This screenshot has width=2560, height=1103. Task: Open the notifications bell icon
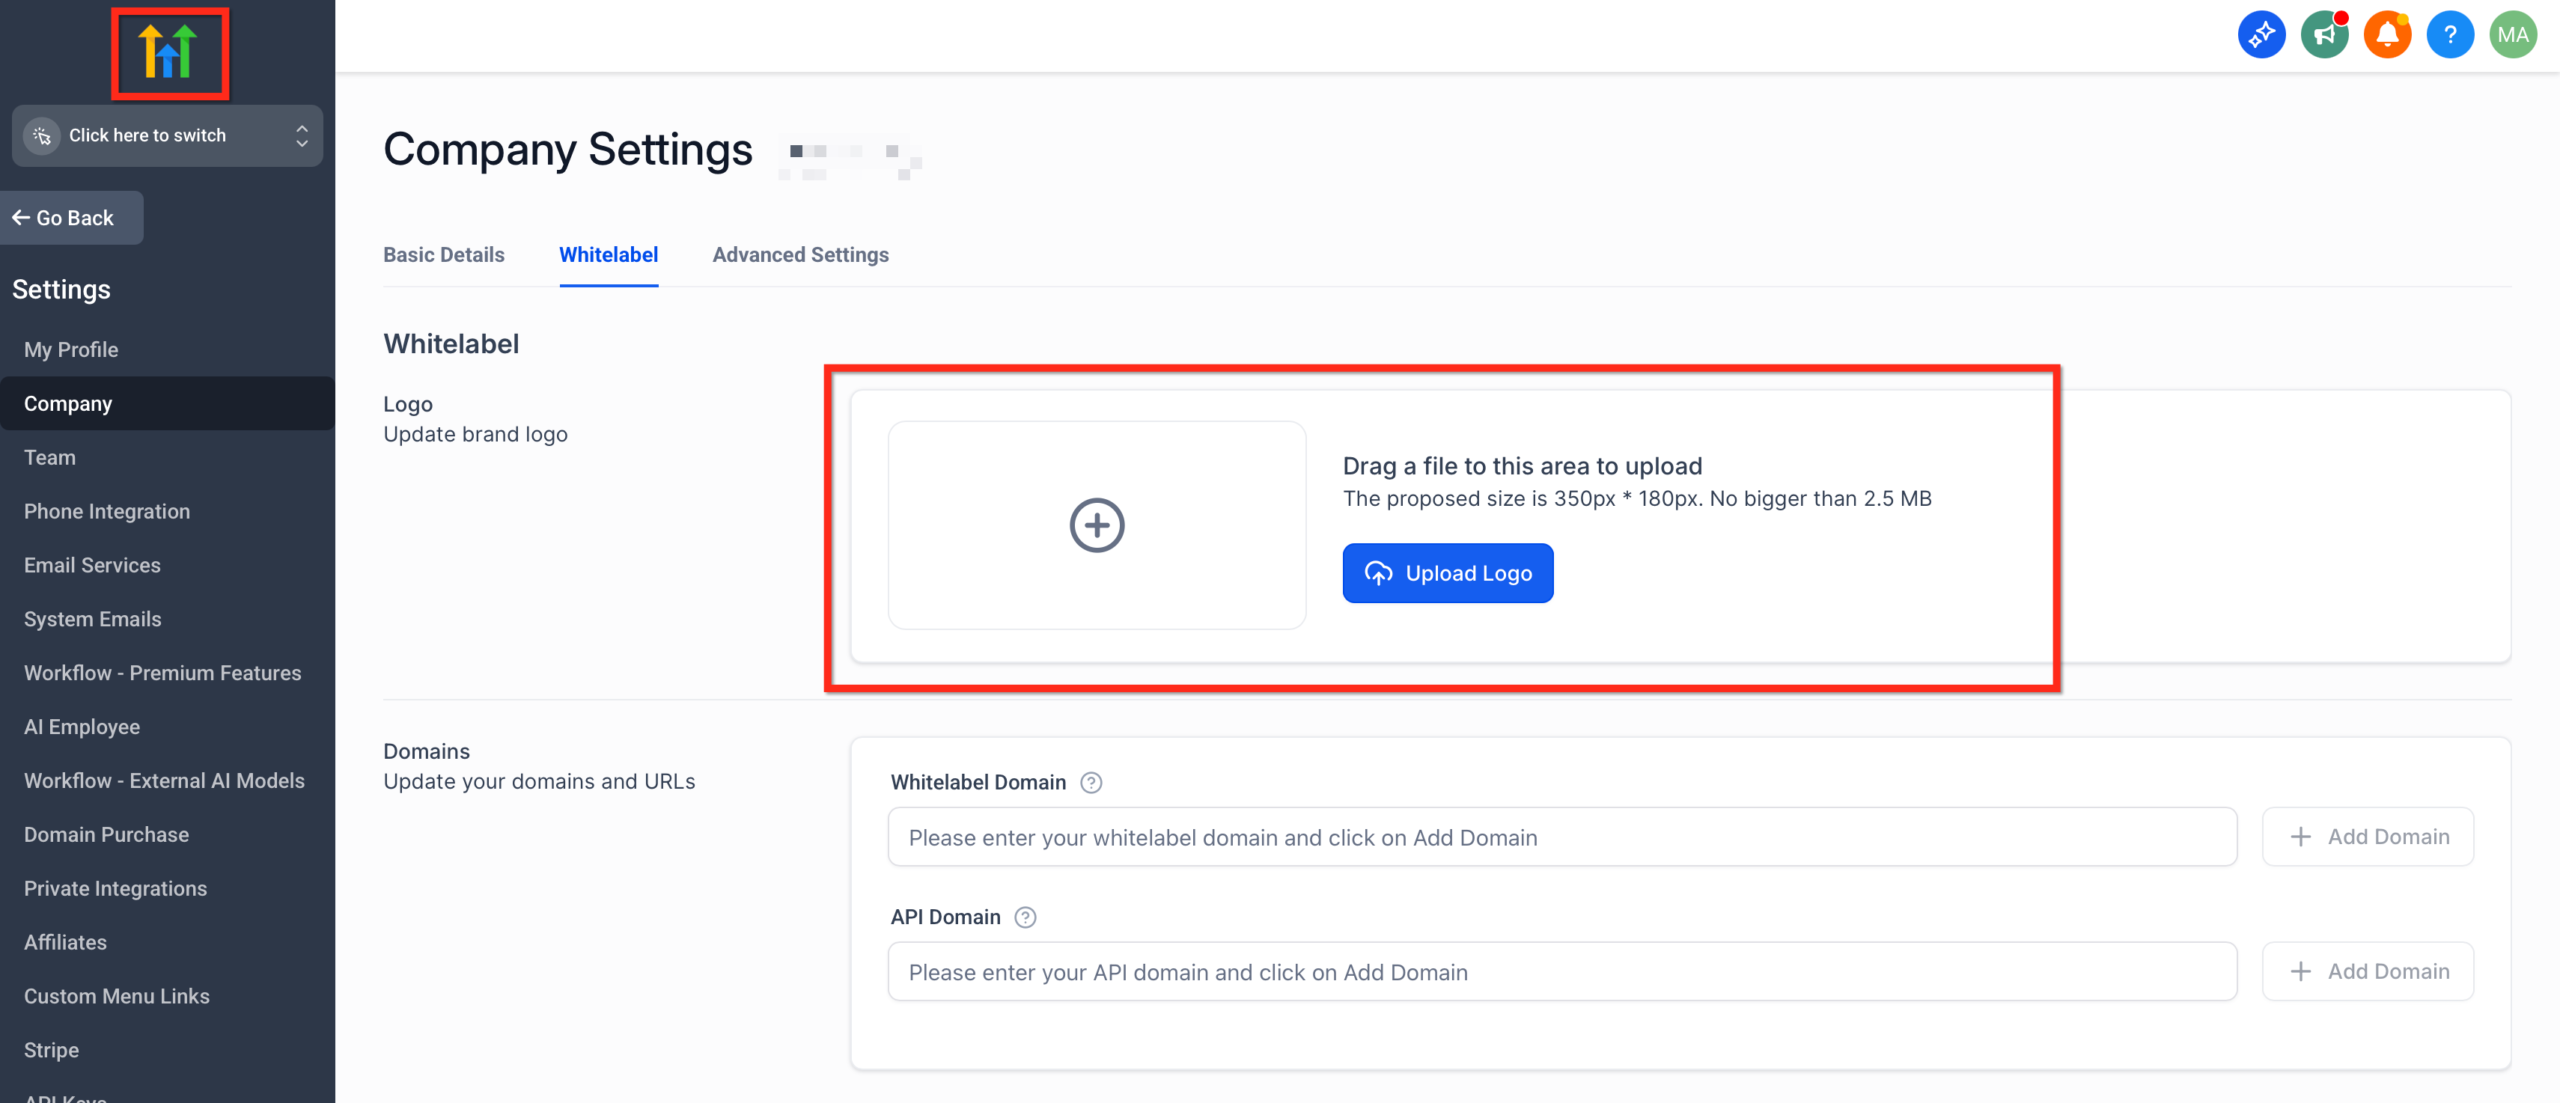[2387, 33]
